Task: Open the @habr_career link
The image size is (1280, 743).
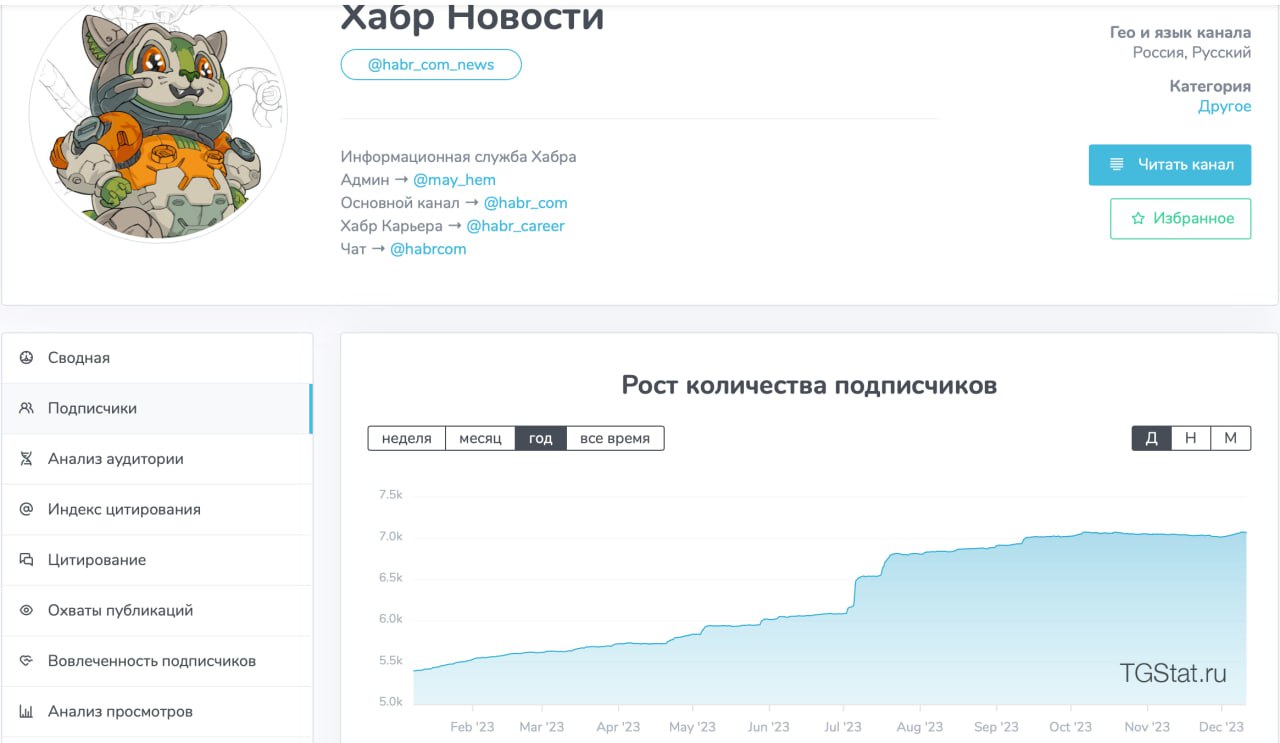Action: tap(515, 226)
